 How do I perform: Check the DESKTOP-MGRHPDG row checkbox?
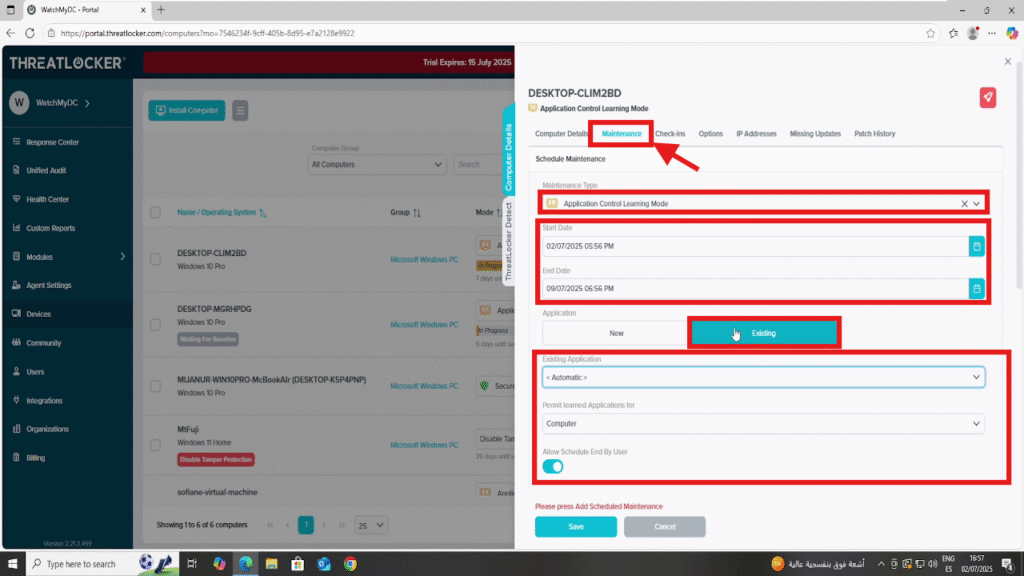[155, 324]
